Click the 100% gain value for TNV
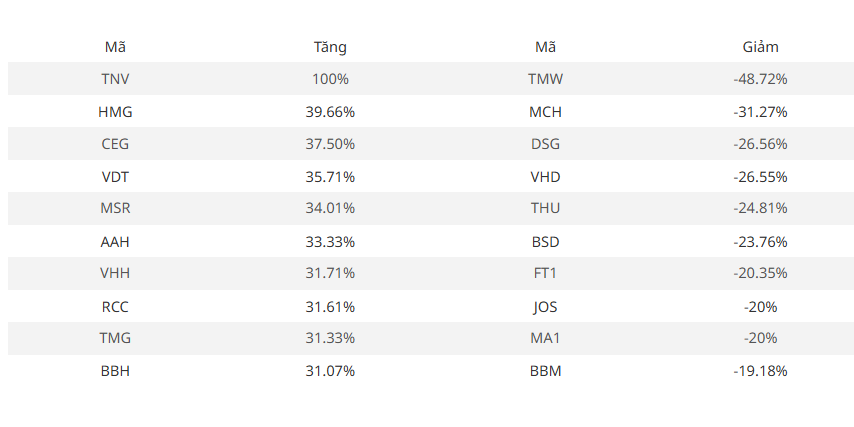This screenshot has width=854, height=427. [x=330, y=79]
